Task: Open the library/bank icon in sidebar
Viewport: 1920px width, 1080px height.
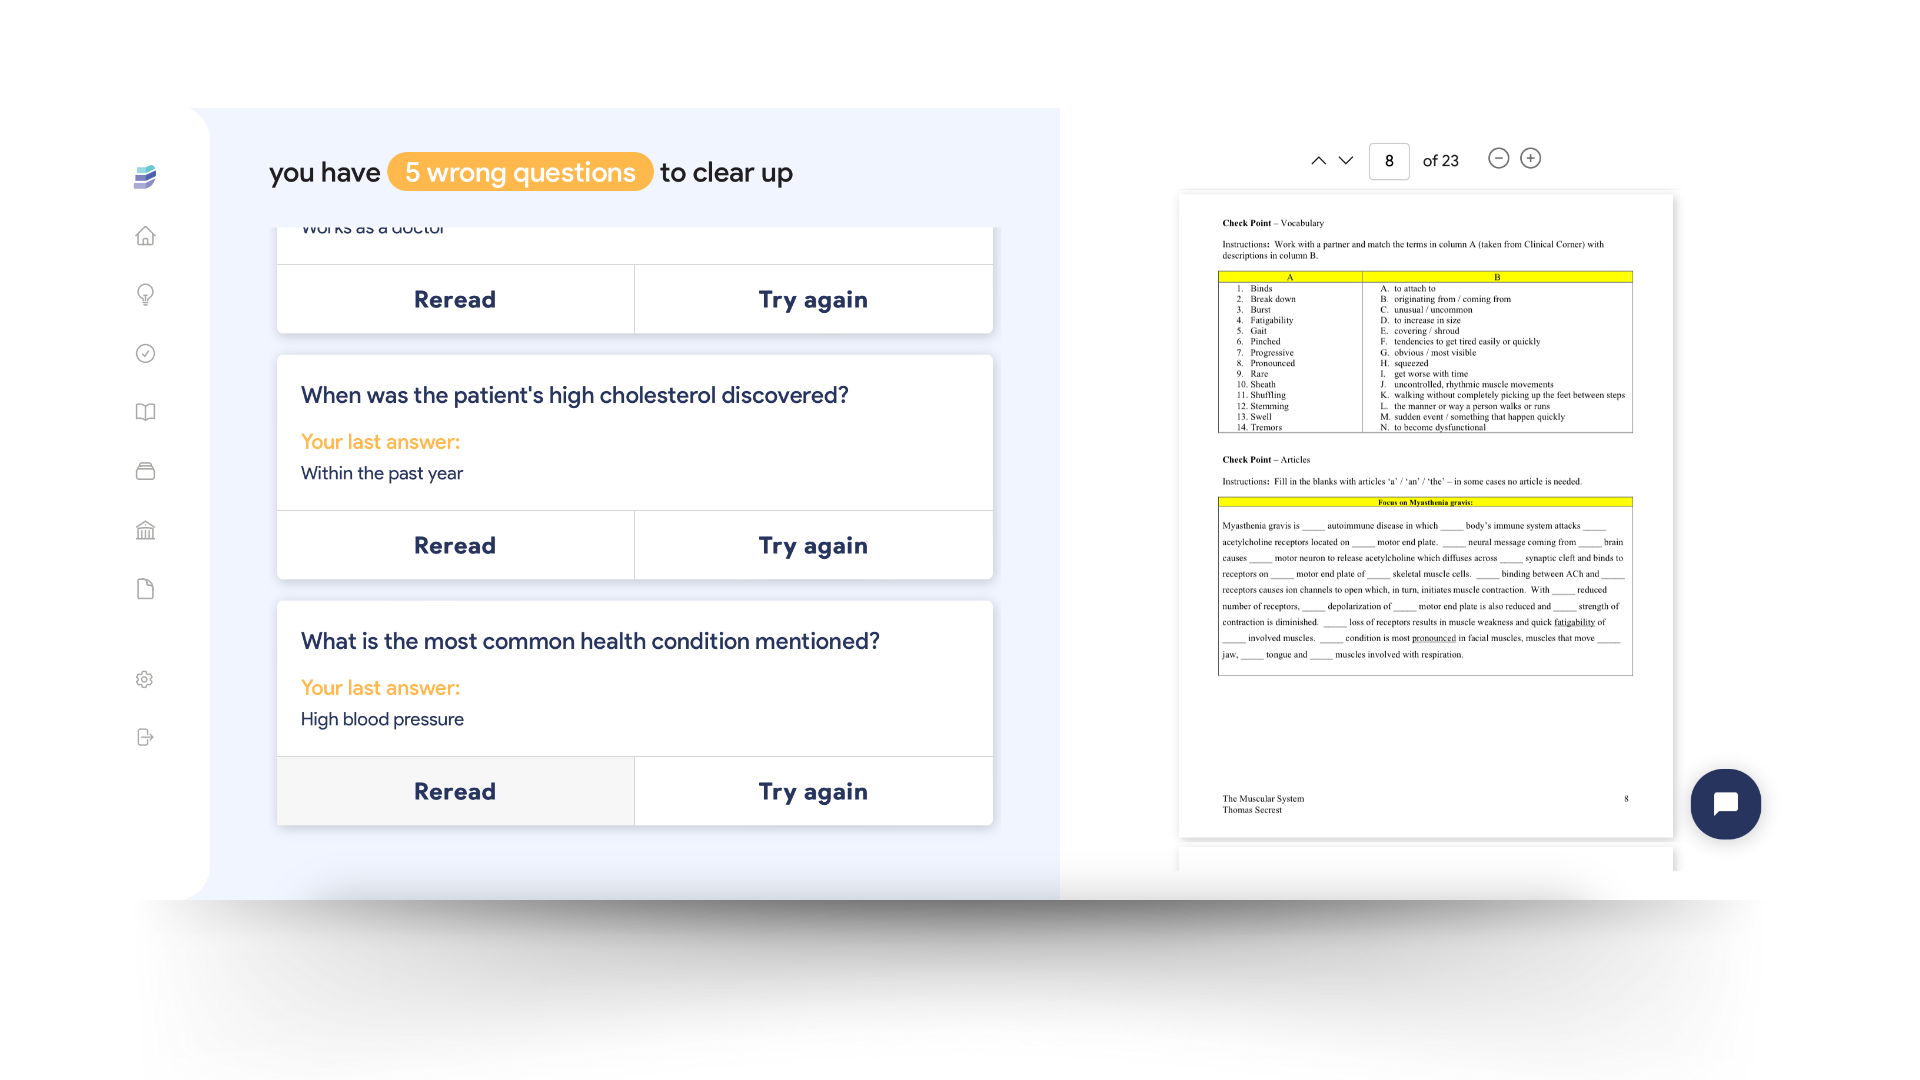Action: pyautogui.click(x=145, y=529)
